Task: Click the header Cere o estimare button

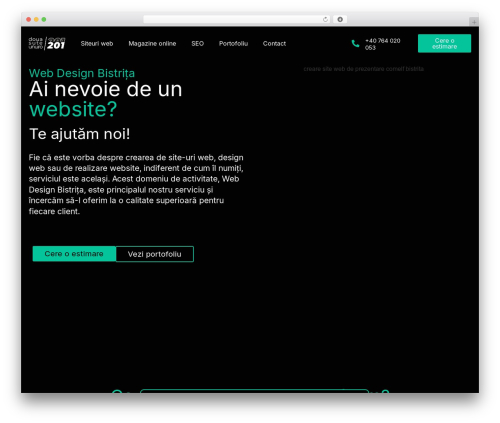Action: click(444, 43)
